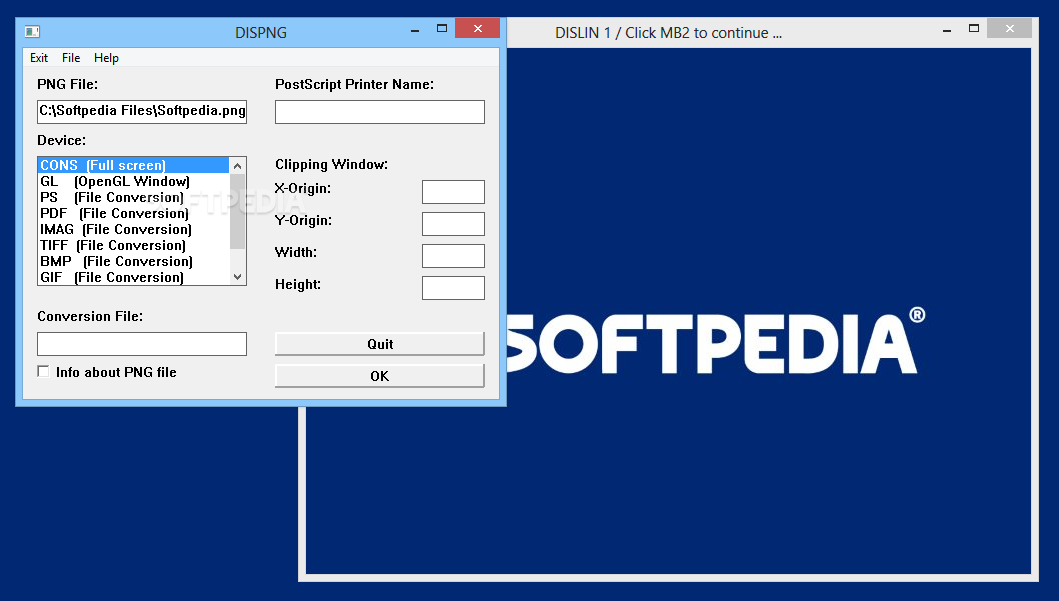Minimize the DISPNG window
The height and width of the screenshot is (601, 1059).
[415, 30]
